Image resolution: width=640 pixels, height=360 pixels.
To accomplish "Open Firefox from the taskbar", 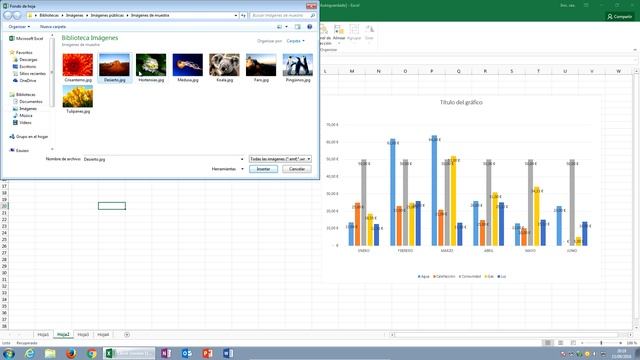I will (x=71, y=353).
